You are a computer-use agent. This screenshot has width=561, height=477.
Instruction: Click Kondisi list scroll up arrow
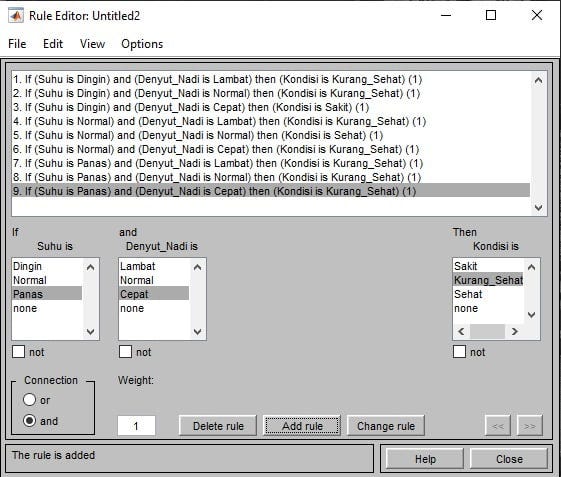[532, 267]
